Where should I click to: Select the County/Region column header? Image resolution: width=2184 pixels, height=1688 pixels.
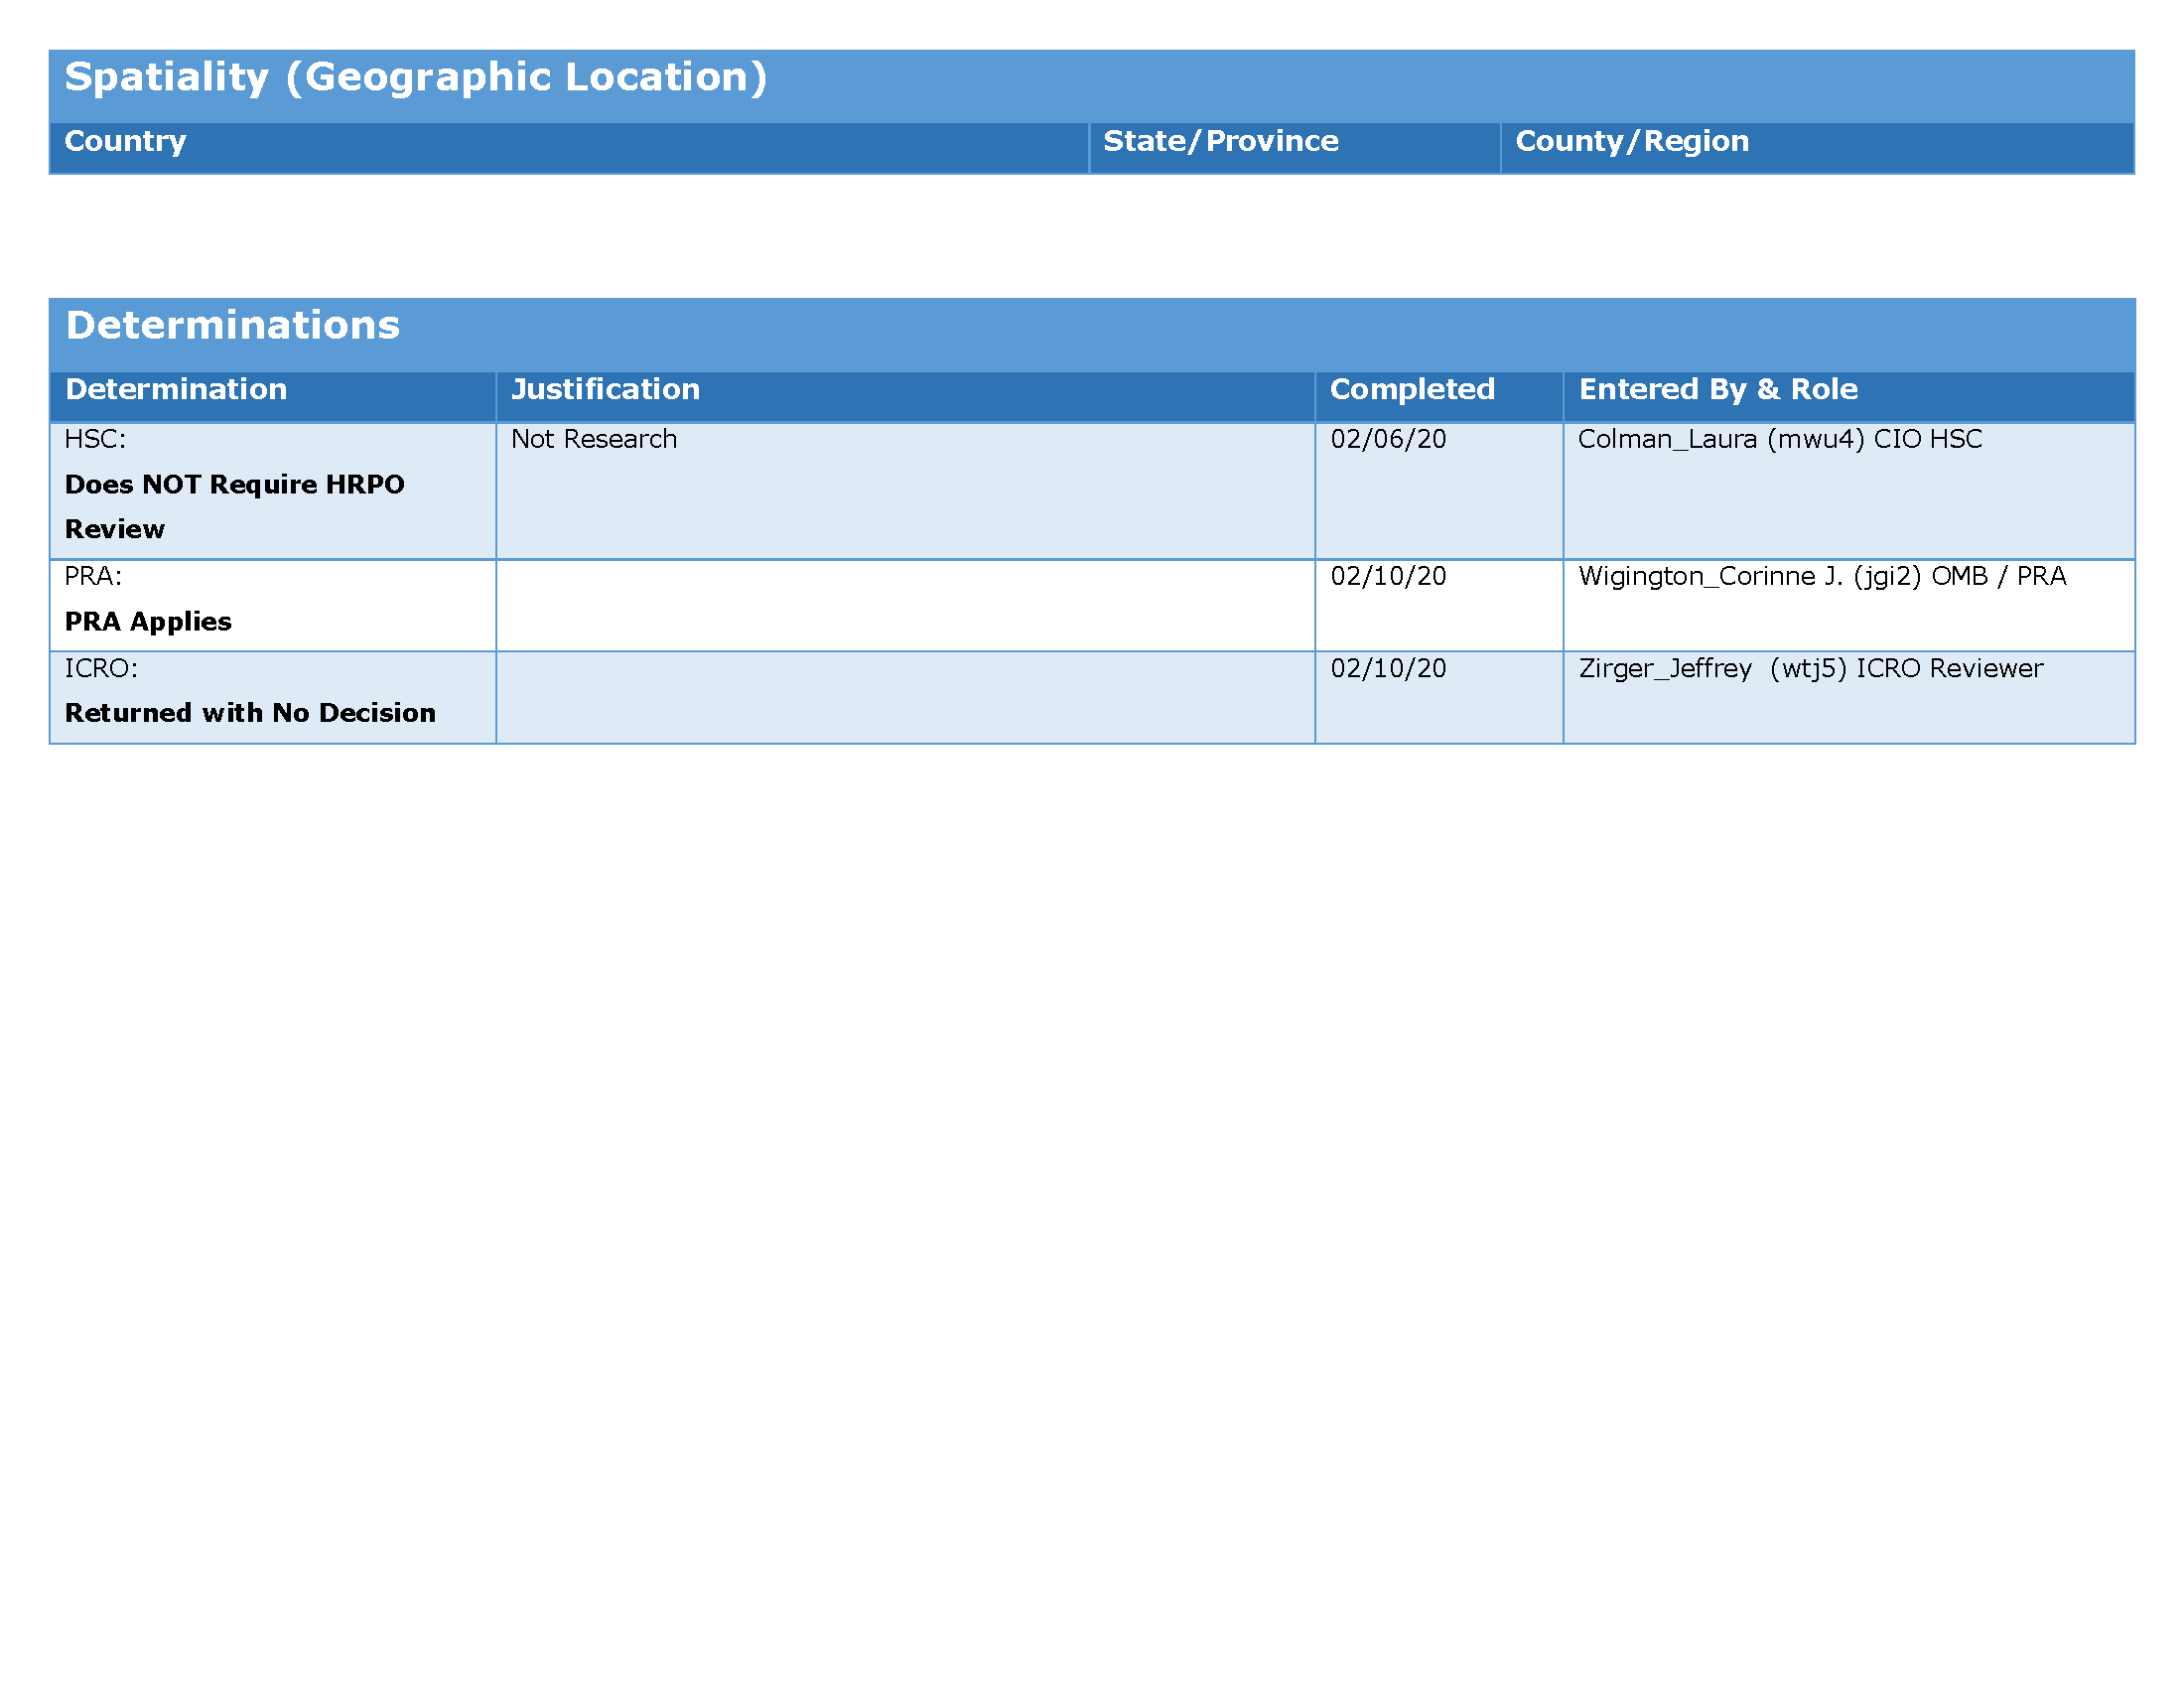click(x=1632, y=142)
